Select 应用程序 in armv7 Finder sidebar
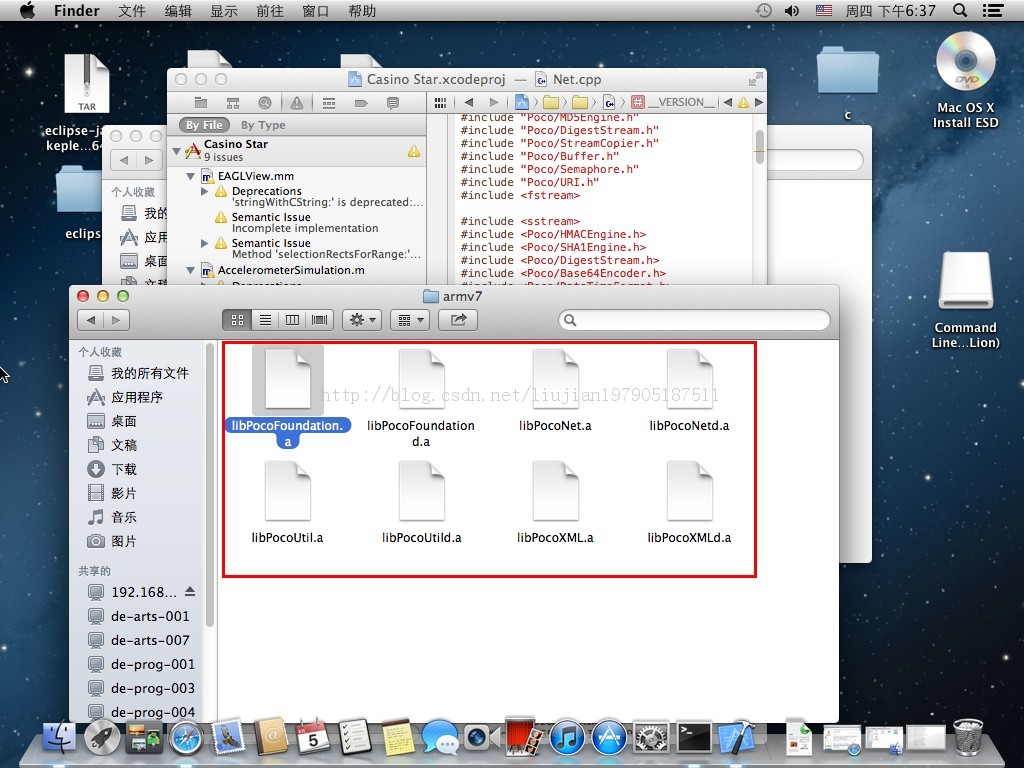1024x768 pixels. (137, 397)
